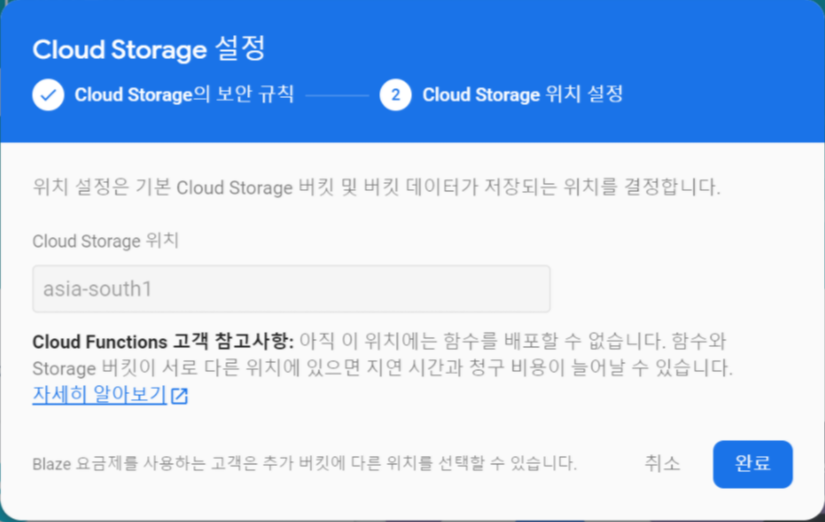Image resolution: width=825 pixels, height=522 pixels.
Task: Click the 취소 button
Action: click(x=662, y=464)
